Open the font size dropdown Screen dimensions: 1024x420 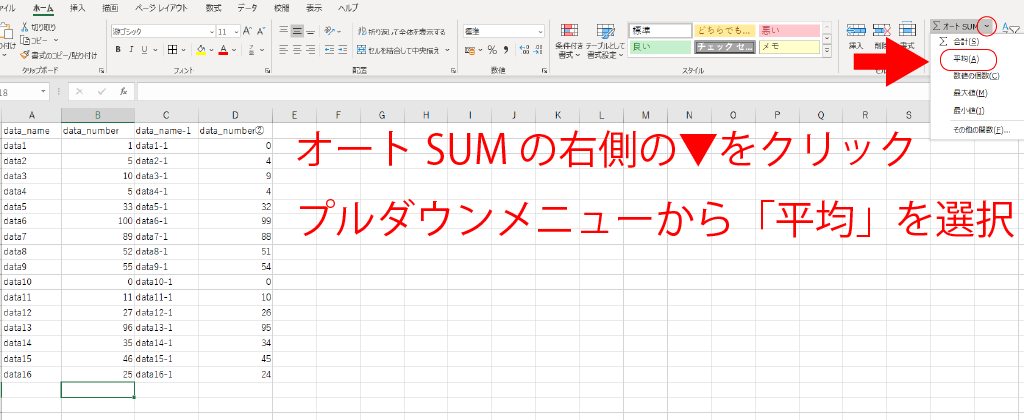point(237,31)
